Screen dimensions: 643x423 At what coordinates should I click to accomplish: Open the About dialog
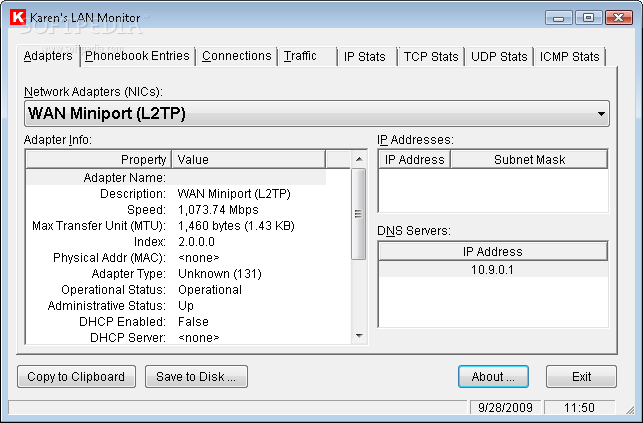point(493,377)
